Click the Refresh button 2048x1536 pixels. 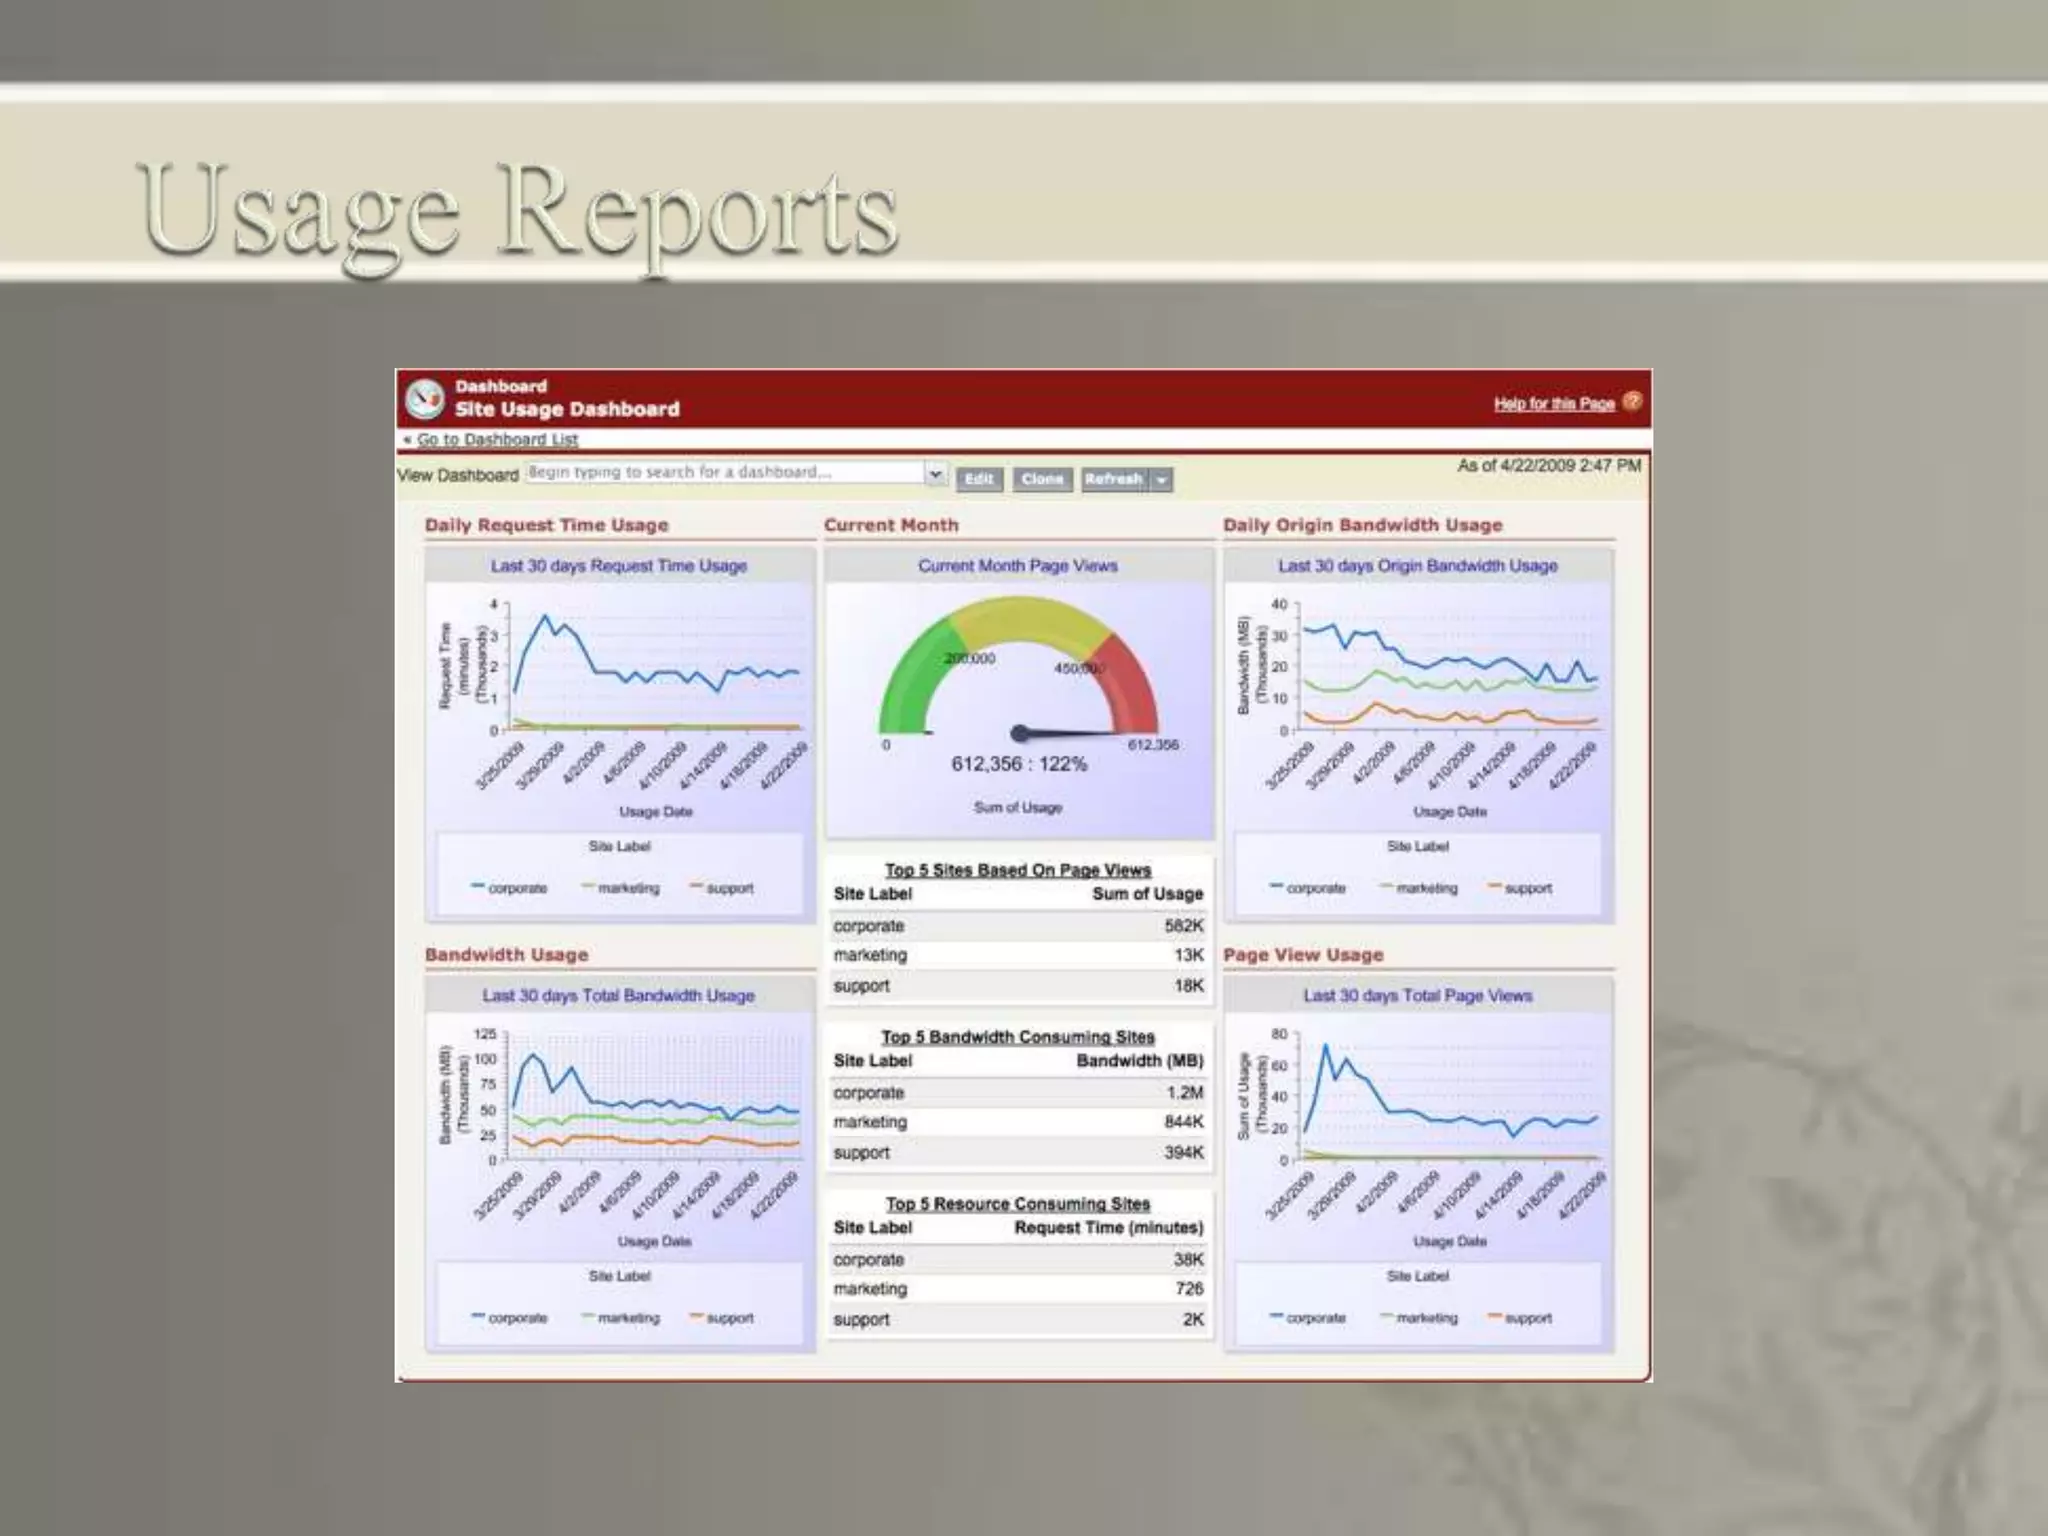[1114, 479]
